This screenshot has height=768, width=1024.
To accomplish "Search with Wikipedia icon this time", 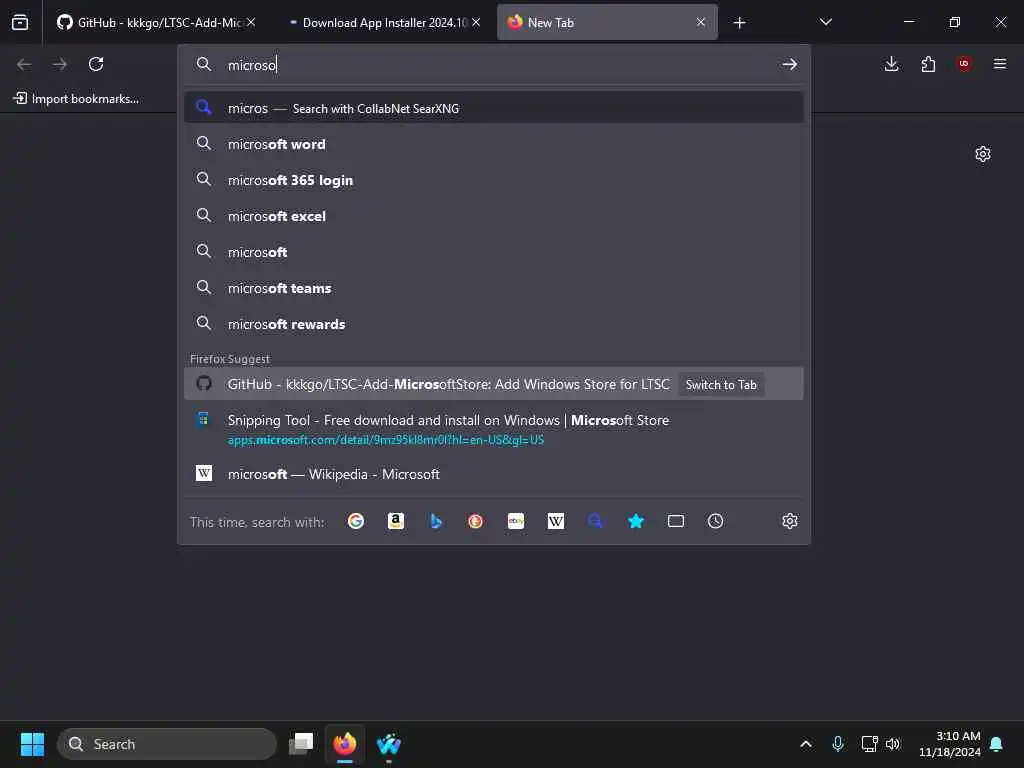I will point(556,521).
